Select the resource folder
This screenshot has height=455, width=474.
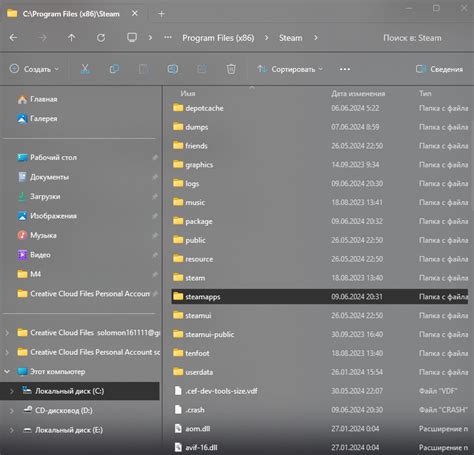(x=320, y=259)
